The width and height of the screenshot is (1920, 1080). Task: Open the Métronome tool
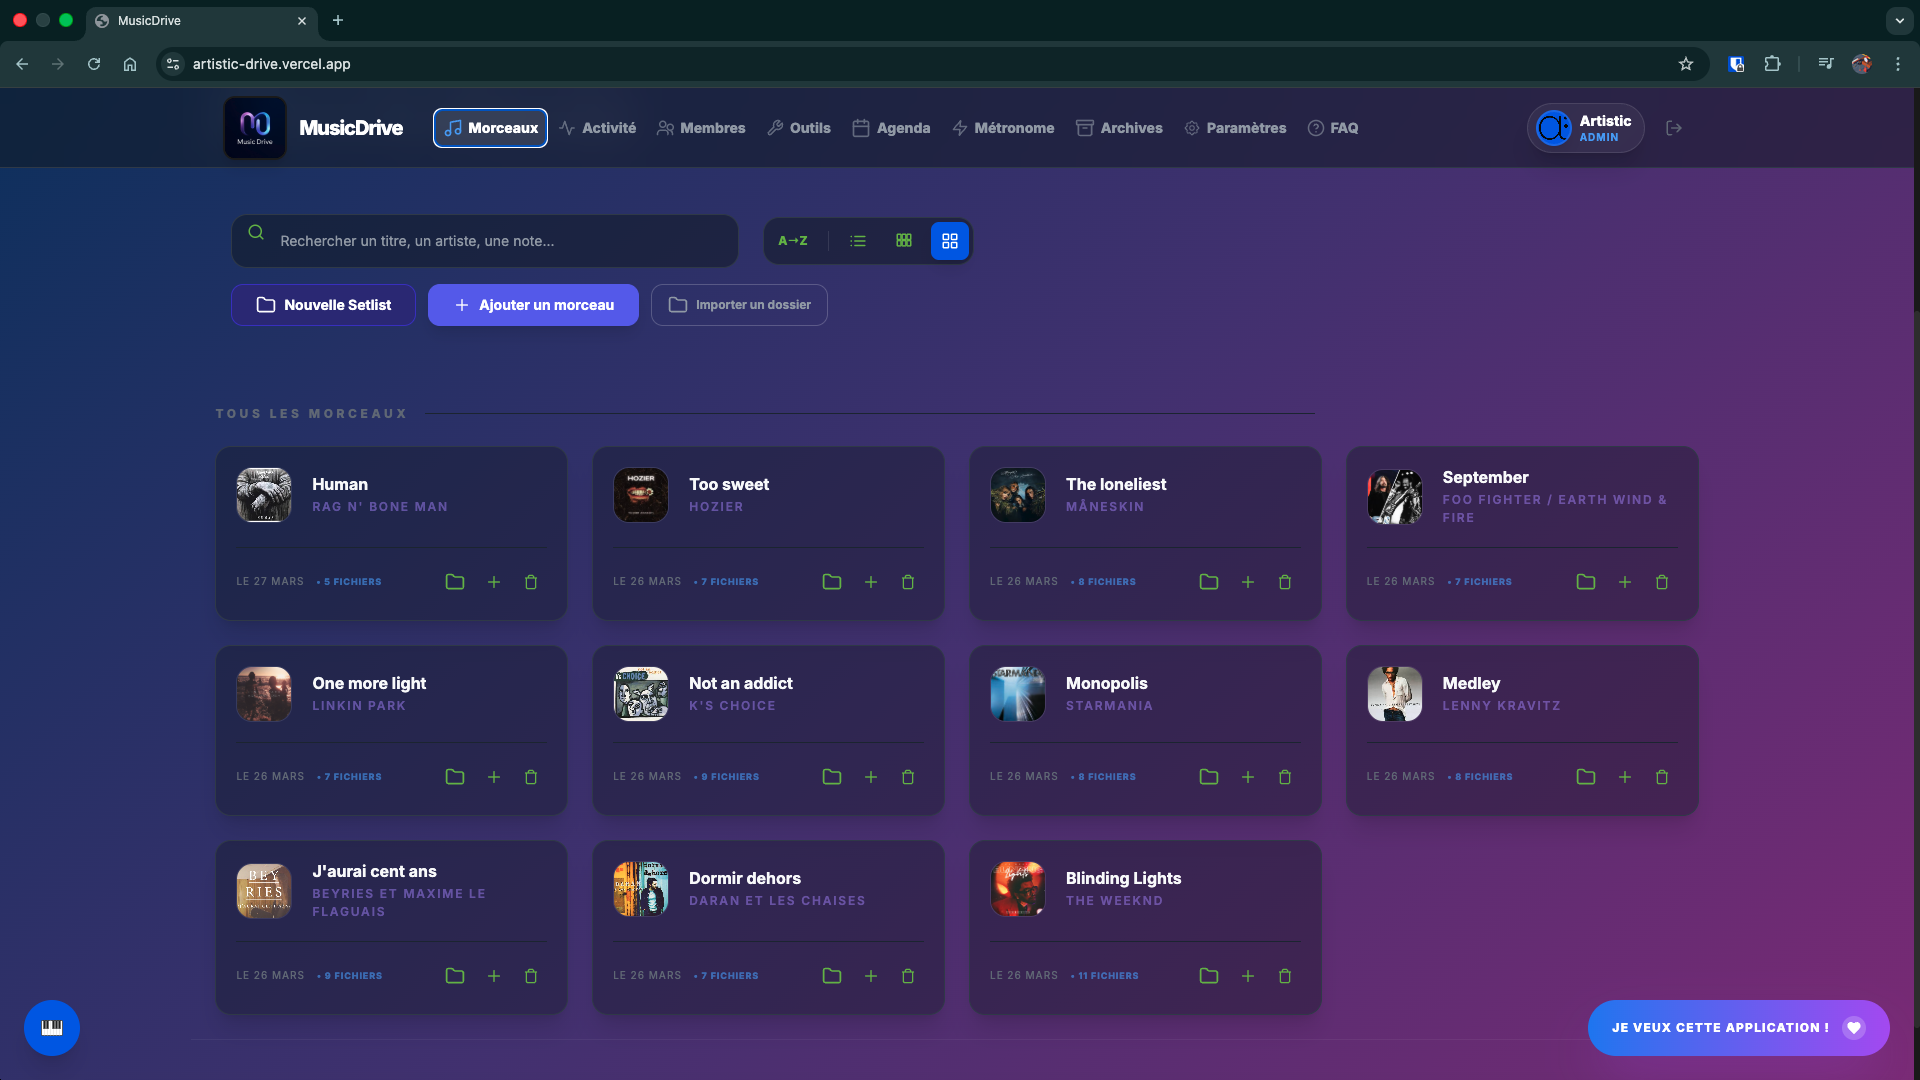click(x=1003, y=128)
